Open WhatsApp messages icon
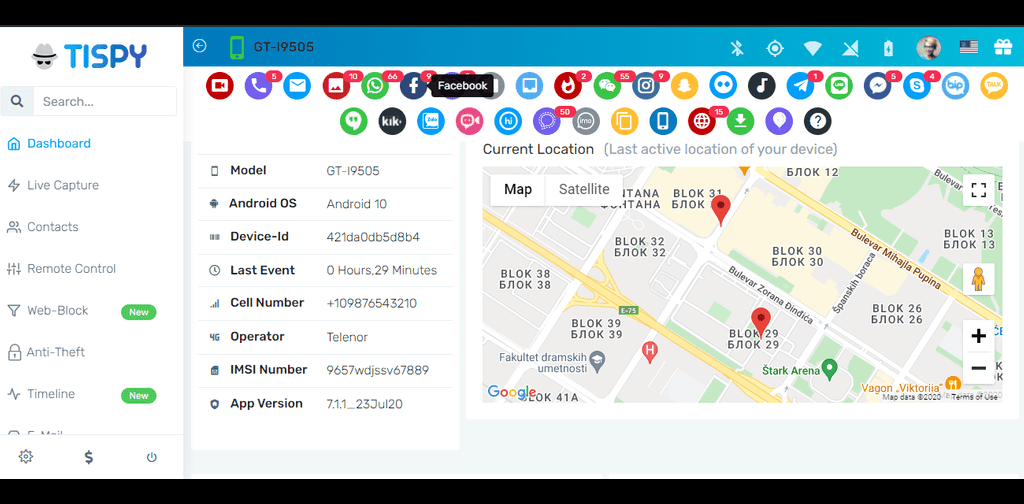Viewport: 1024px width, 504px height. [375, 86]
